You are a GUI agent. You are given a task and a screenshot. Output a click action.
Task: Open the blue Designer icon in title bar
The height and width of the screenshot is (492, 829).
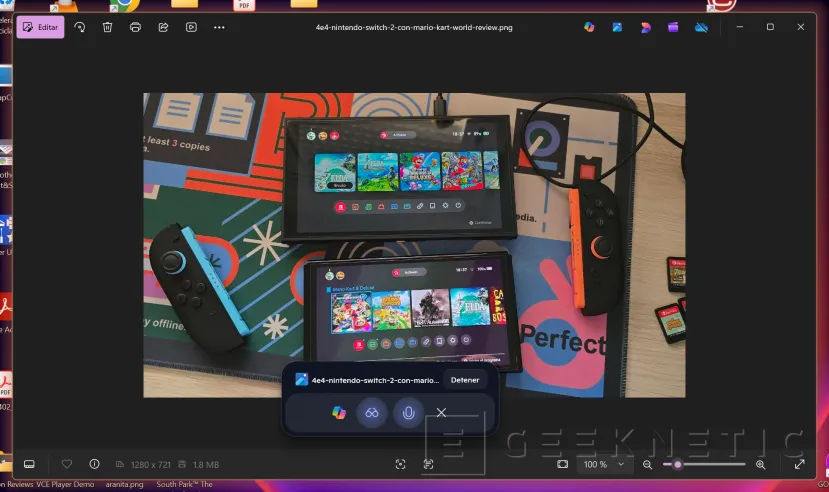[x=617, y=27]
